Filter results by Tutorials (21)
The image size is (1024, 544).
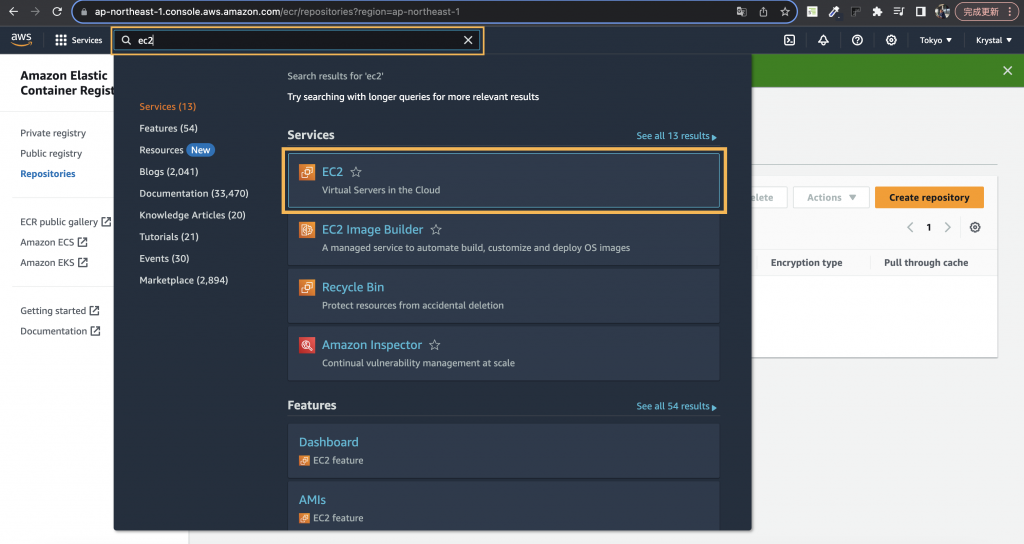coord(168,236)
